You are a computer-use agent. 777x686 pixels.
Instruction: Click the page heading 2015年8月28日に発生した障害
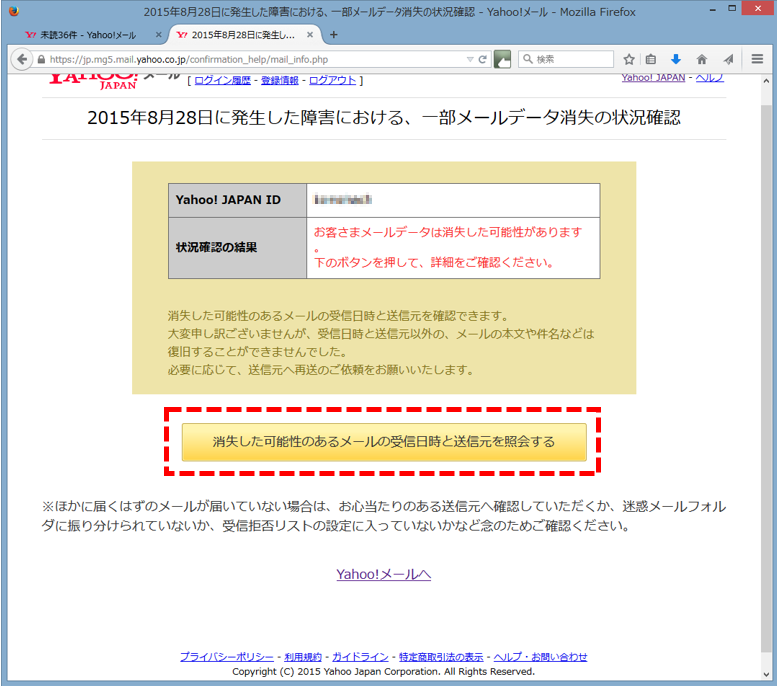(384, 118)
